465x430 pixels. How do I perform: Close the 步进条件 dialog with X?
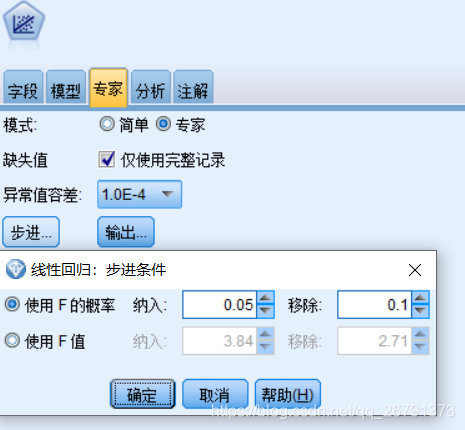pyautogui.click(x=415, y=270)
